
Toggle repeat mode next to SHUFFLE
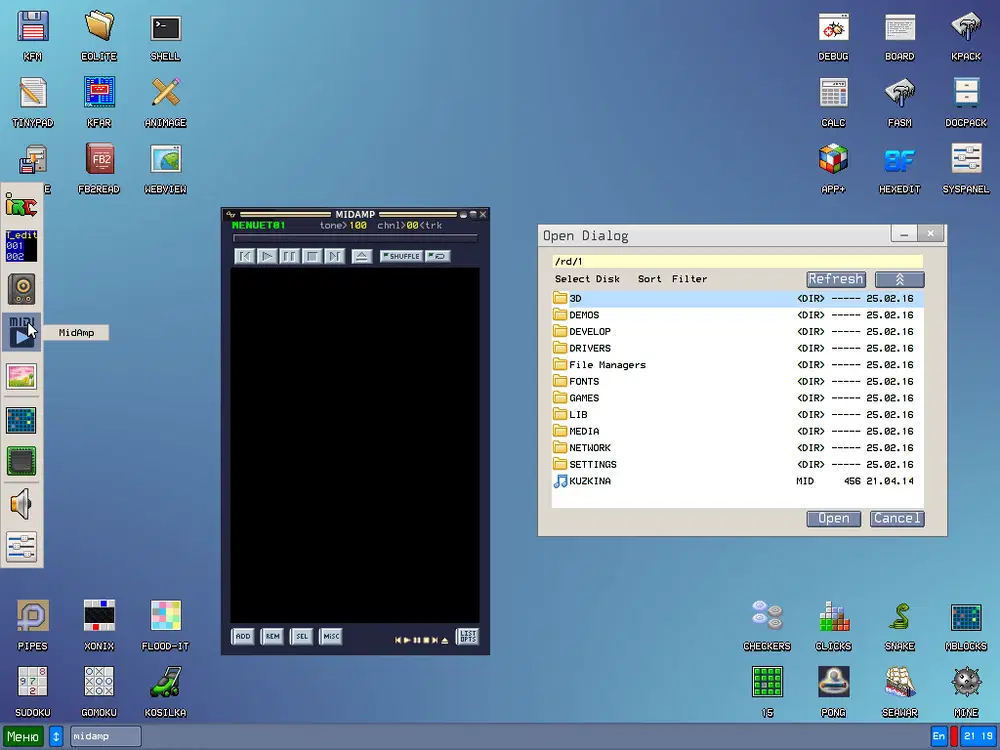pos(437,256)
